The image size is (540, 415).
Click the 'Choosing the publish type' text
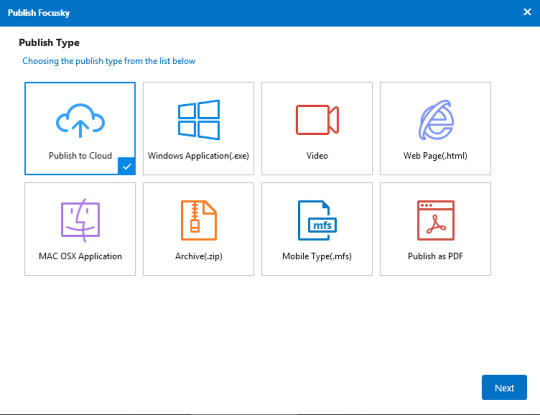click(109, 61)
